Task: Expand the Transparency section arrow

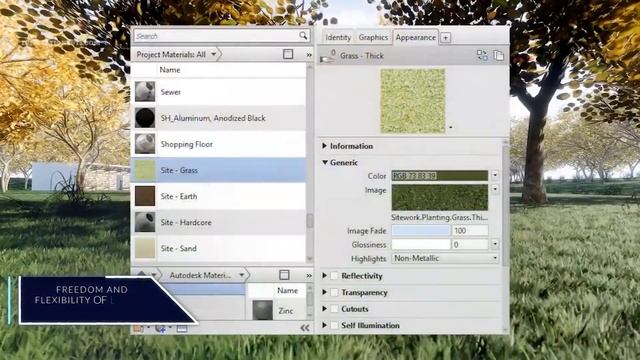Action: coord(324,292)
